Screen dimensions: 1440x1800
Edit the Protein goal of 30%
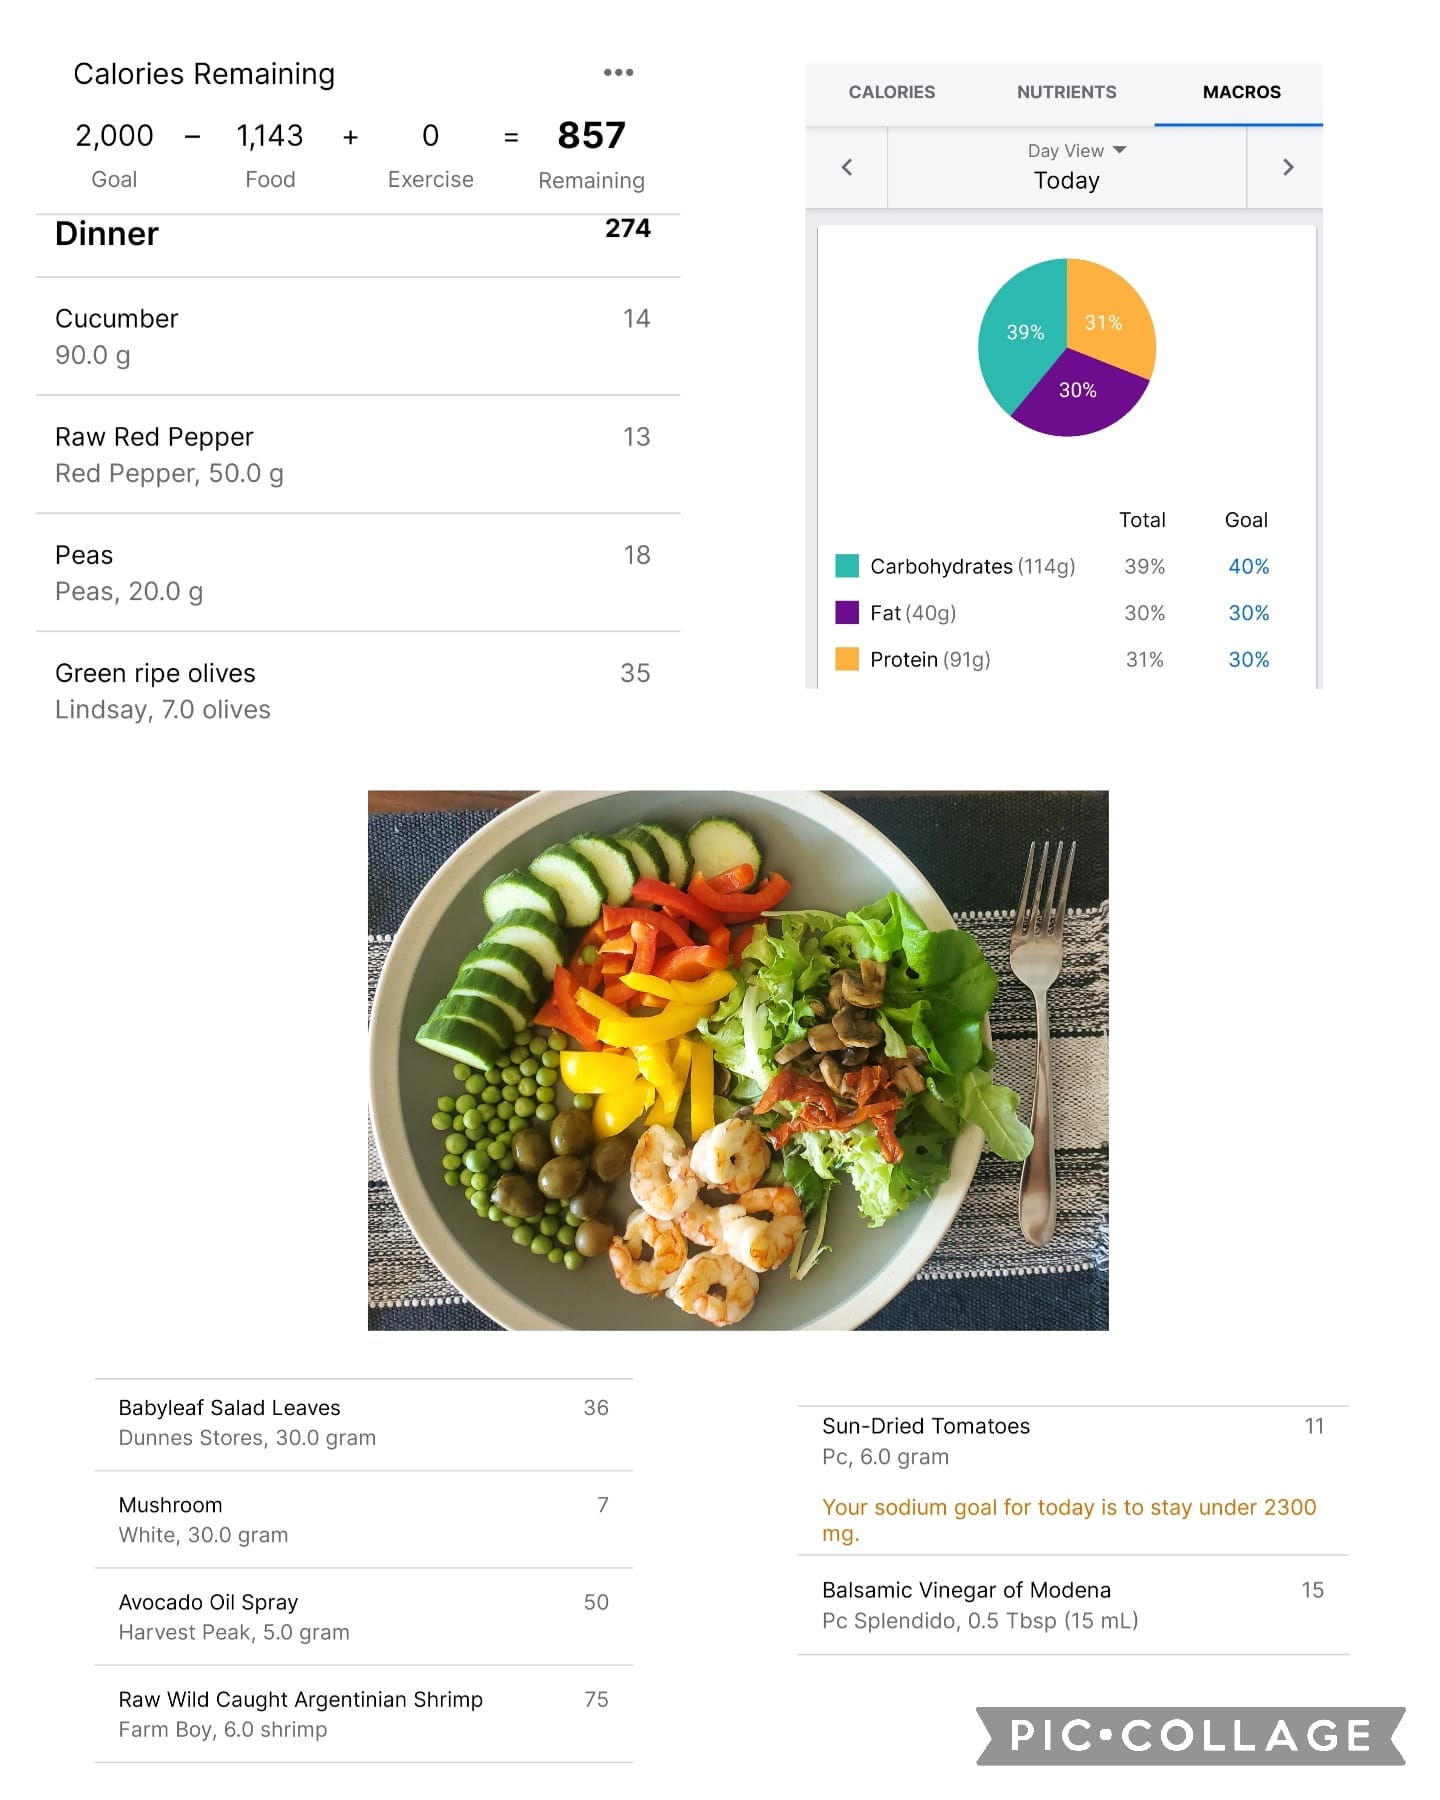[1248, 659]
